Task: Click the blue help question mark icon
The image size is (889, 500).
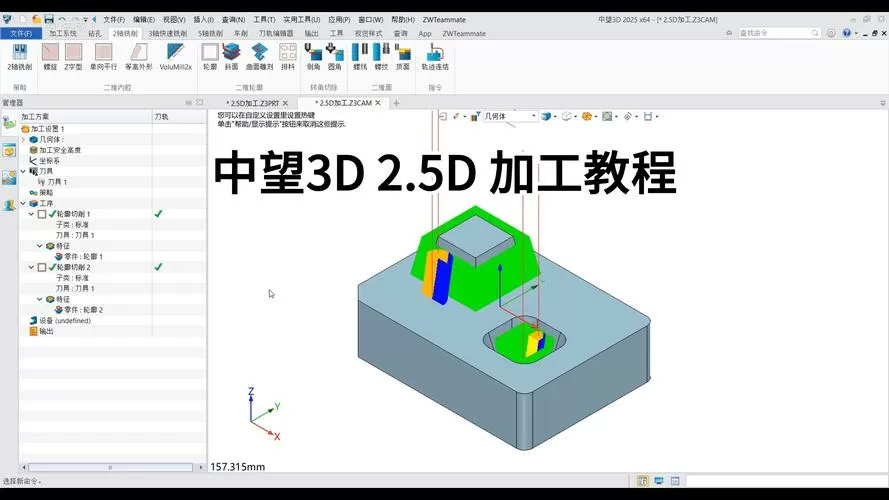Action: [x=846, y=33]
